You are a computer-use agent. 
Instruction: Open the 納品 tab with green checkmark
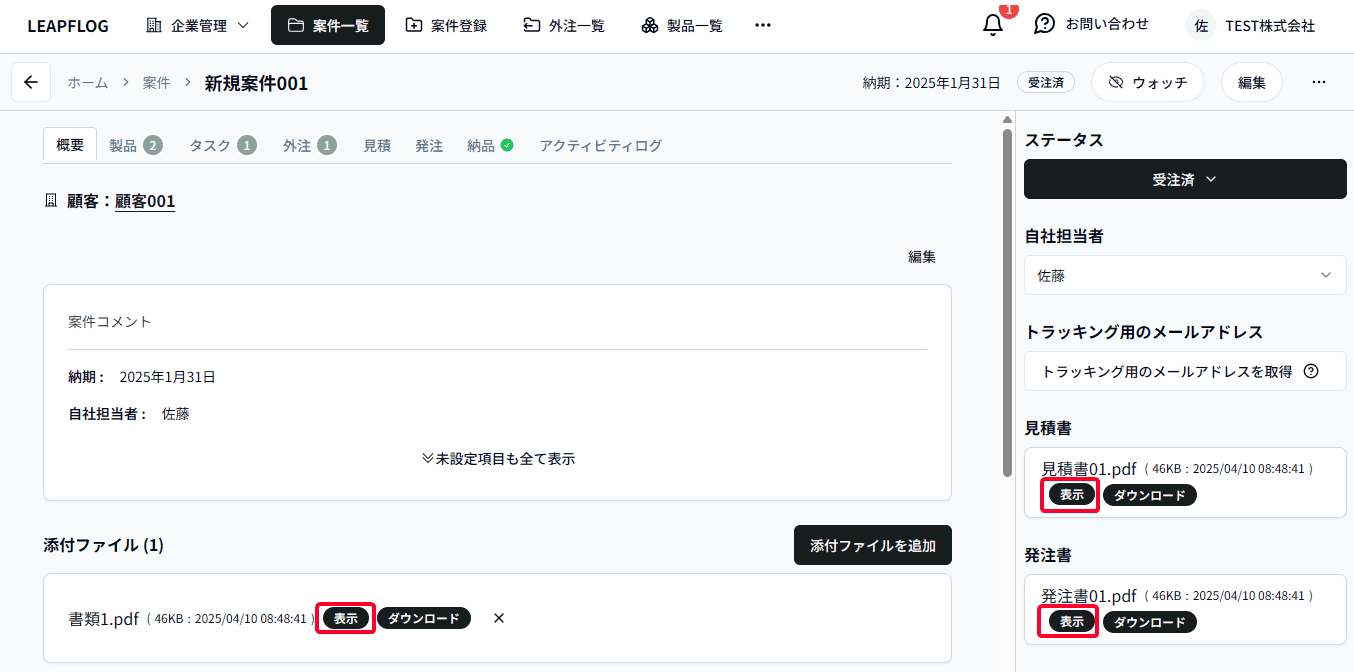[x=489, y=145]
